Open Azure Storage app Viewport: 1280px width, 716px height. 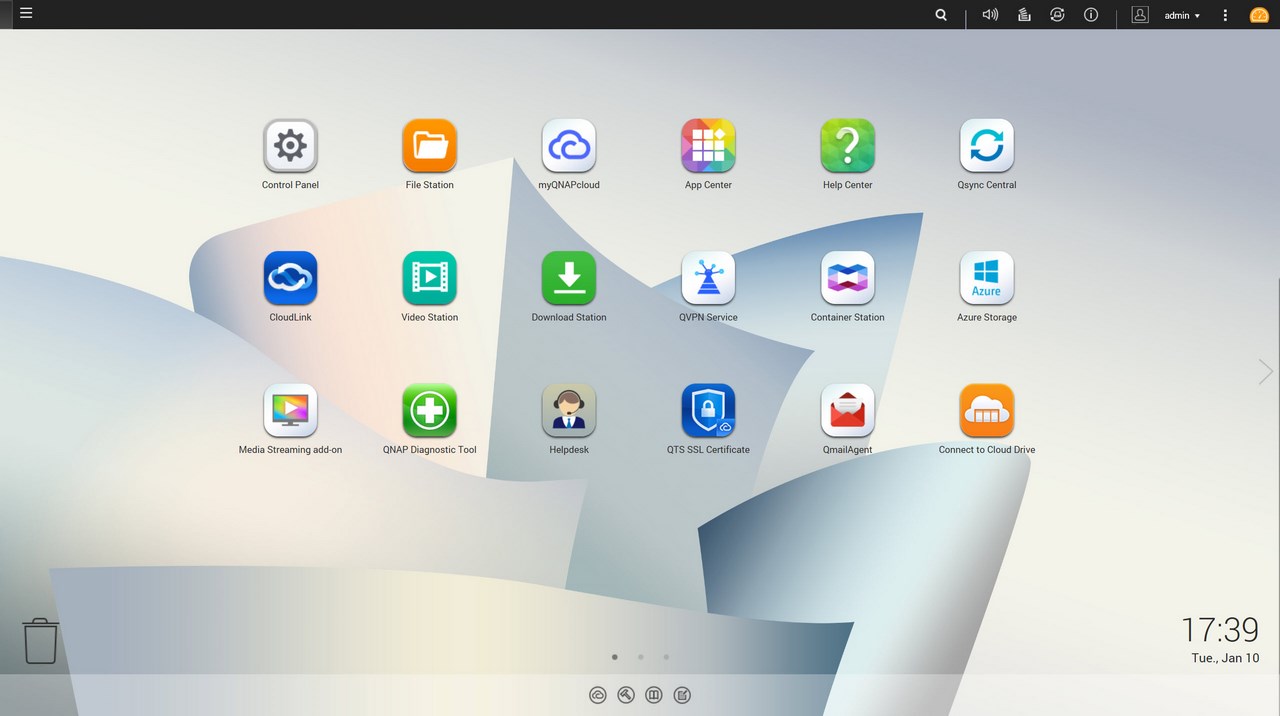pos(987,278)
